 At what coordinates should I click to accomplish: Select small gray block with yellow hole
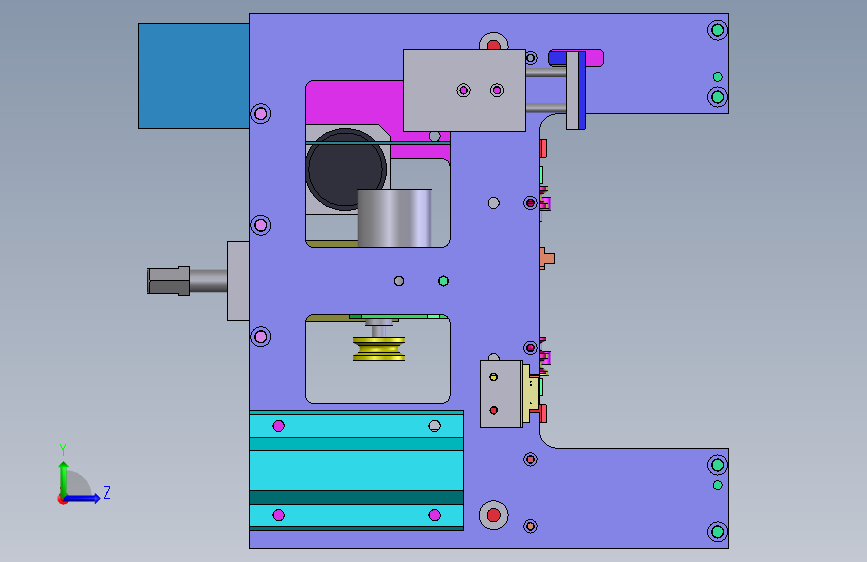pos(501,394)
